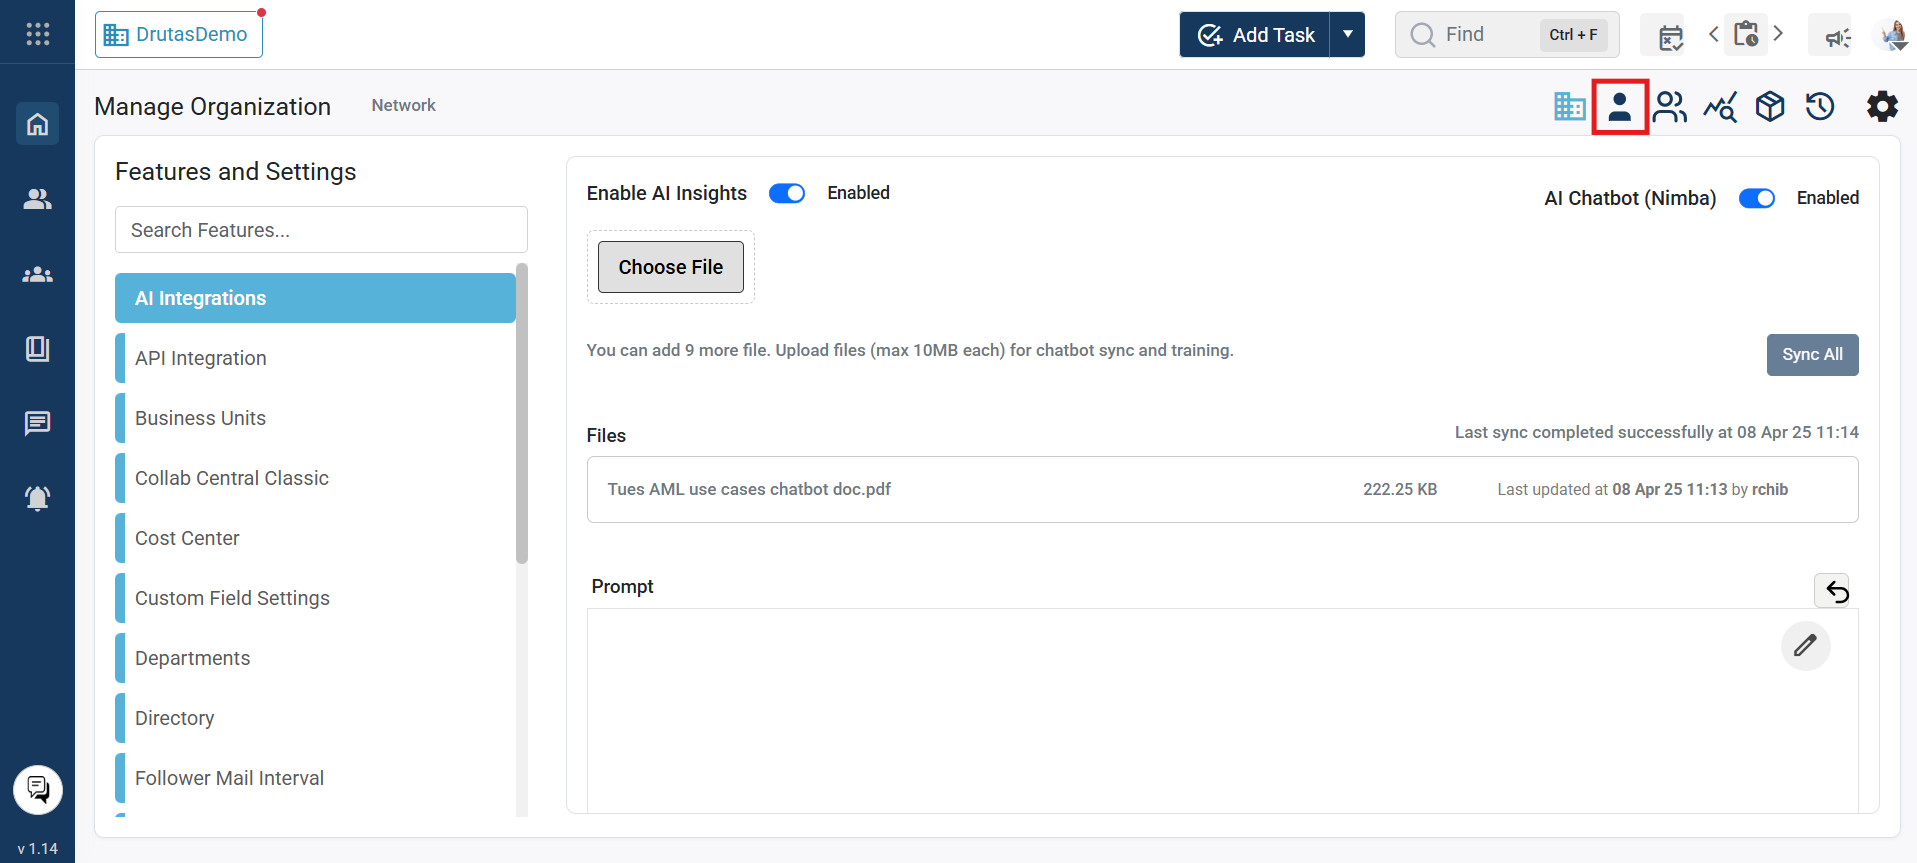Viewport: 1917px width, 863px height.
Task: Click the Search Features input field
Action: 321,230
